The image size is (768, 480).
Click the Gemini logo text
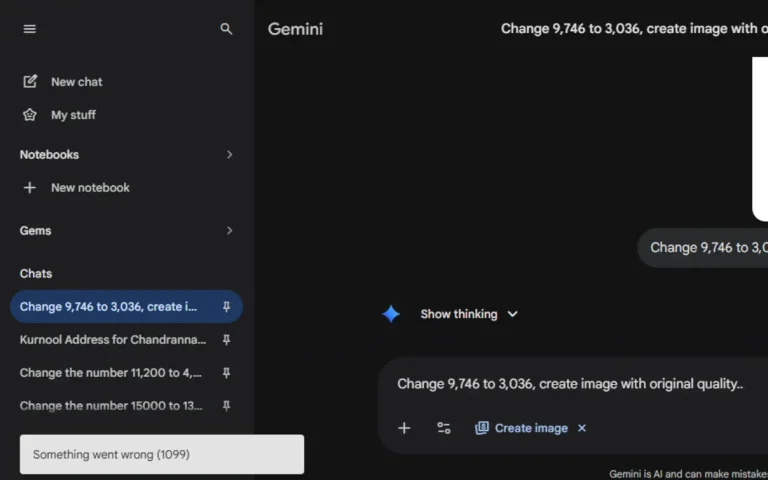click(x=295, y=29)
